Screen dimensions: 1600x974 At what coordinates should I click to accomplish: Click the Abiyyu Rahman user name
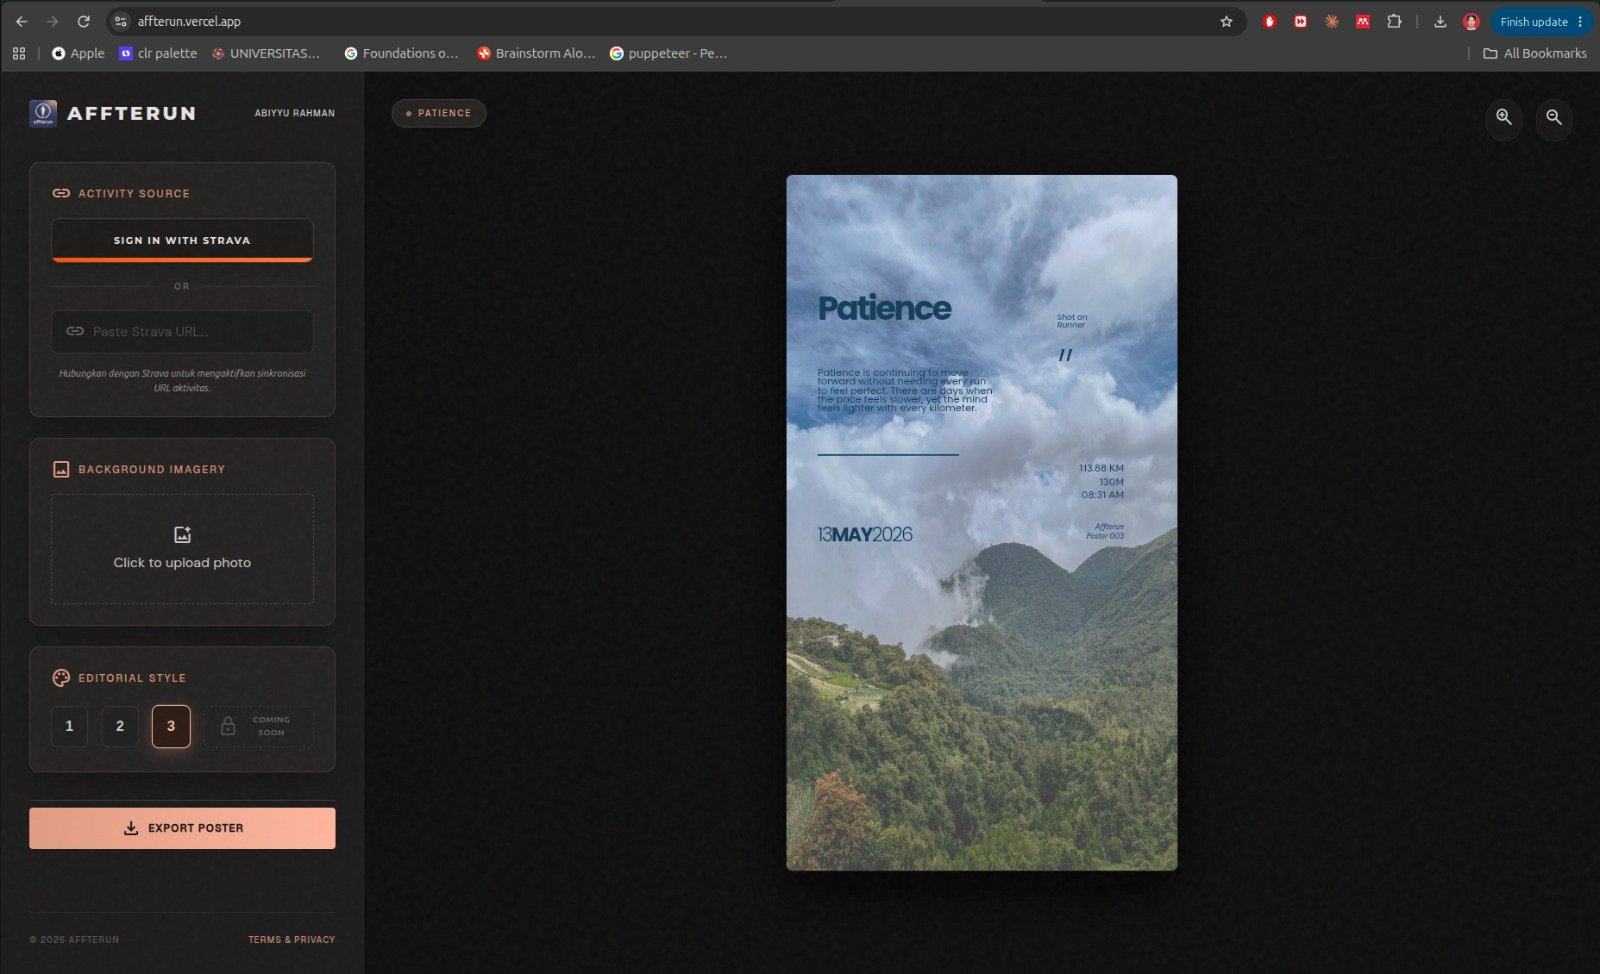tap(295, 113)
